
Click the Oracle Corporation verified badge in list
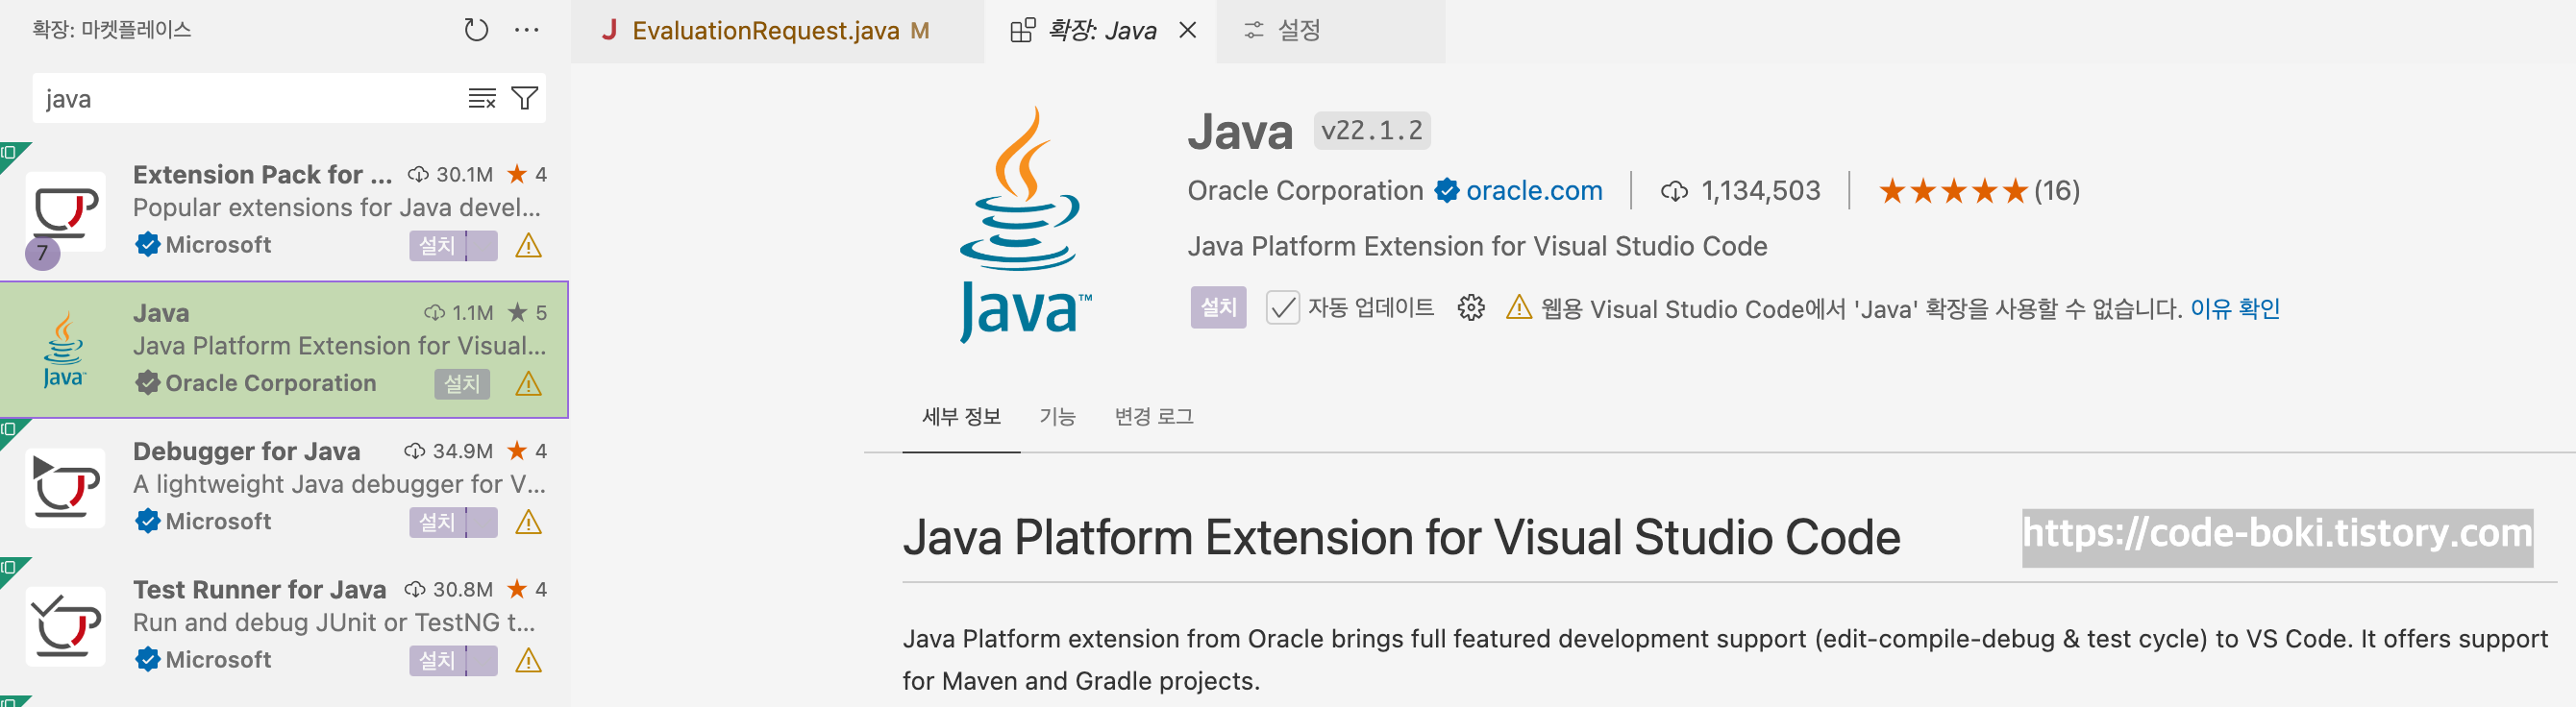click(x=147, y=383)
